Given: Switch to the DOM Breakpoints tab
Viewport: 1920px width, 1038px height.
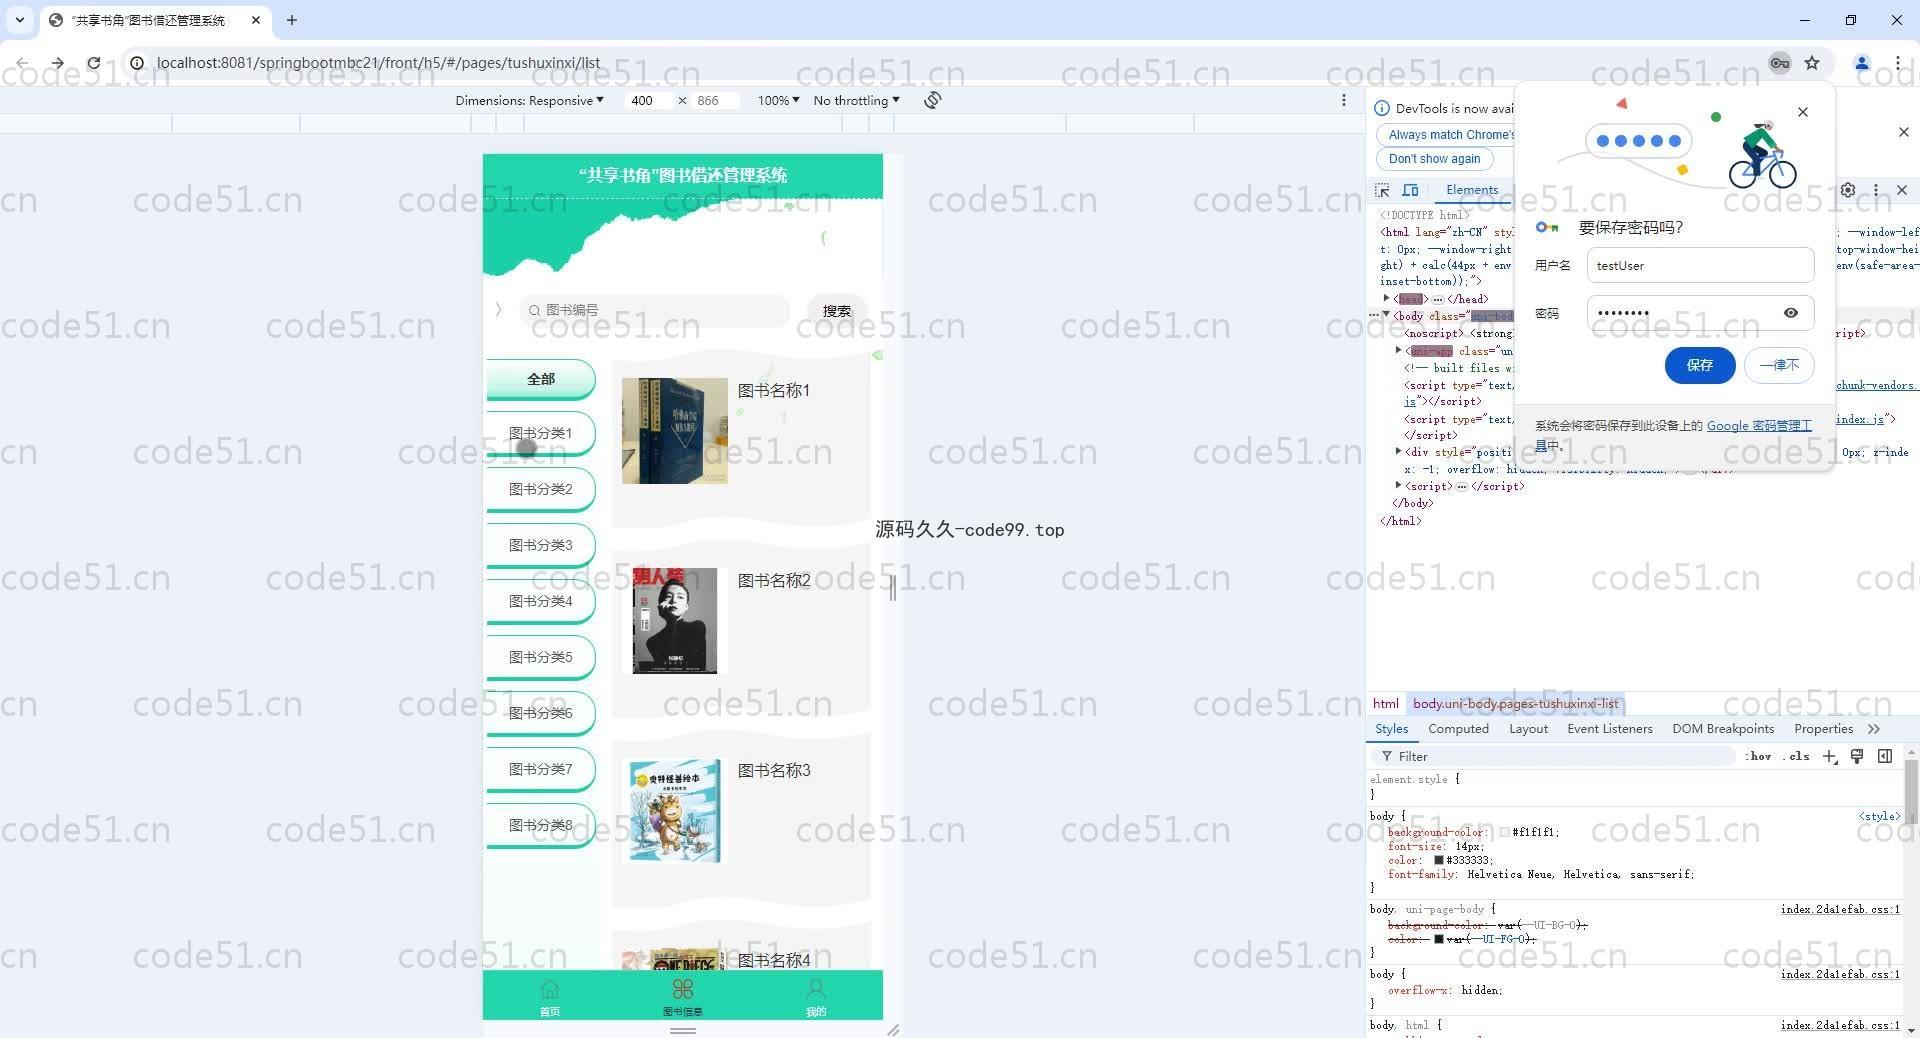Looking at the screenshot, I should (x=1723, y=729).
